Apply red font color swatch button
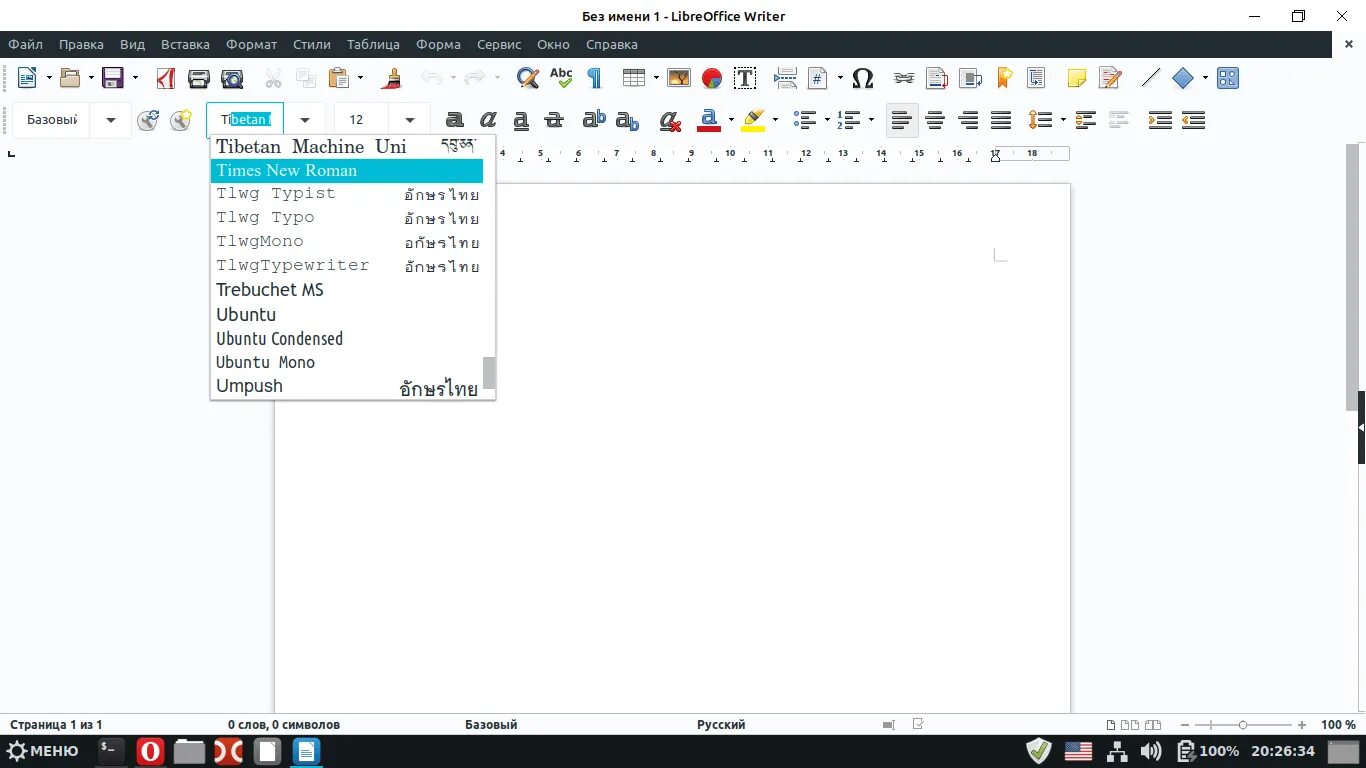The width and height of the screenshot is (1366, 768). [x=709, y=121]
